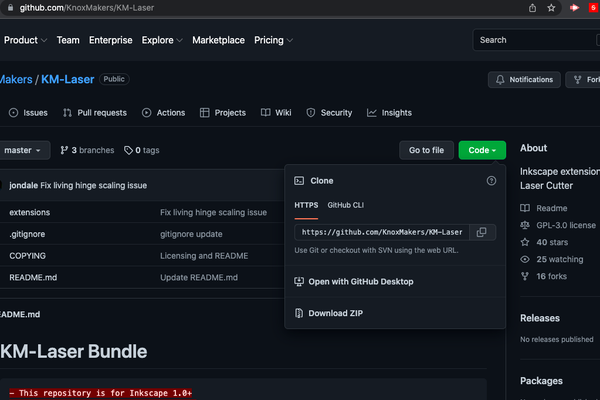Click the Go to file button
Image resolution: width=600 pixels, height=400 pixels.
coord(425,150)
